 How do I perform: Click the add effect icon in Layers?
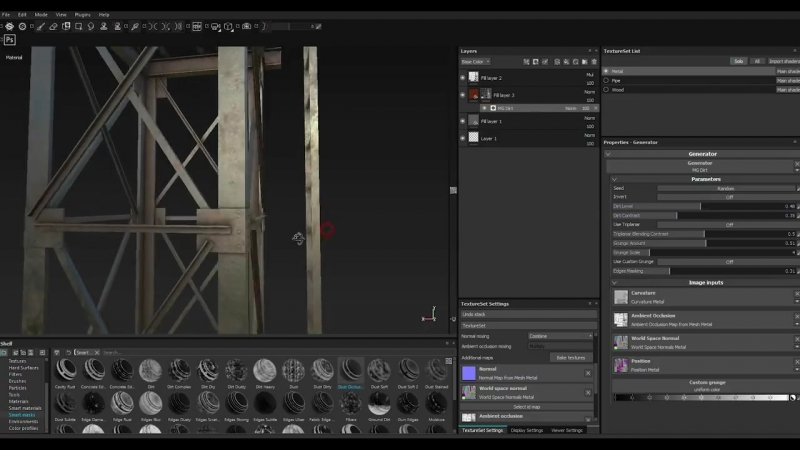coord(526,62)
